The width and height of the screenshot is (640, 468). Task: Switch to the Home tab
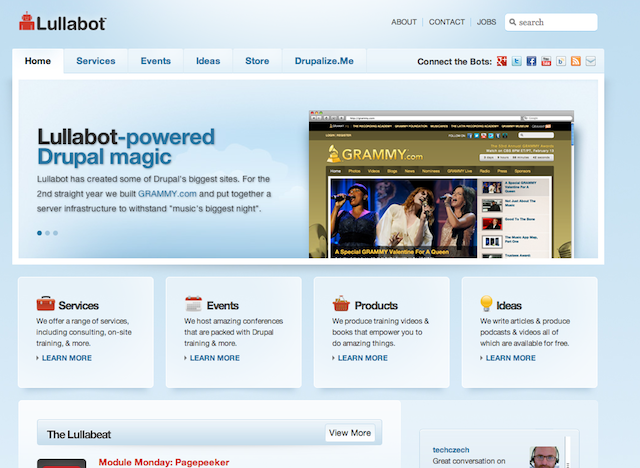(x=38, y=61)
